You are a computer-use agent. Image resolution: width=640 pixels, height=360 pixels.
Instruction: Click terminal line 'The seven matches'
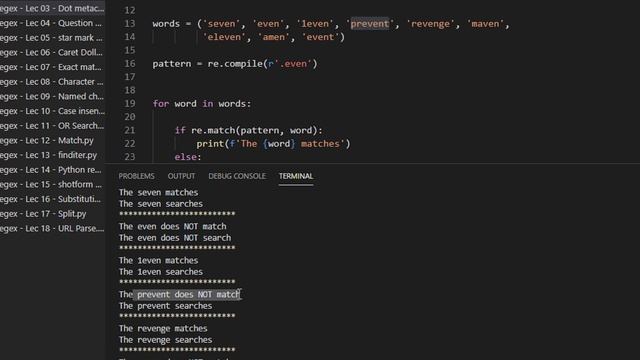pos(158,192)
